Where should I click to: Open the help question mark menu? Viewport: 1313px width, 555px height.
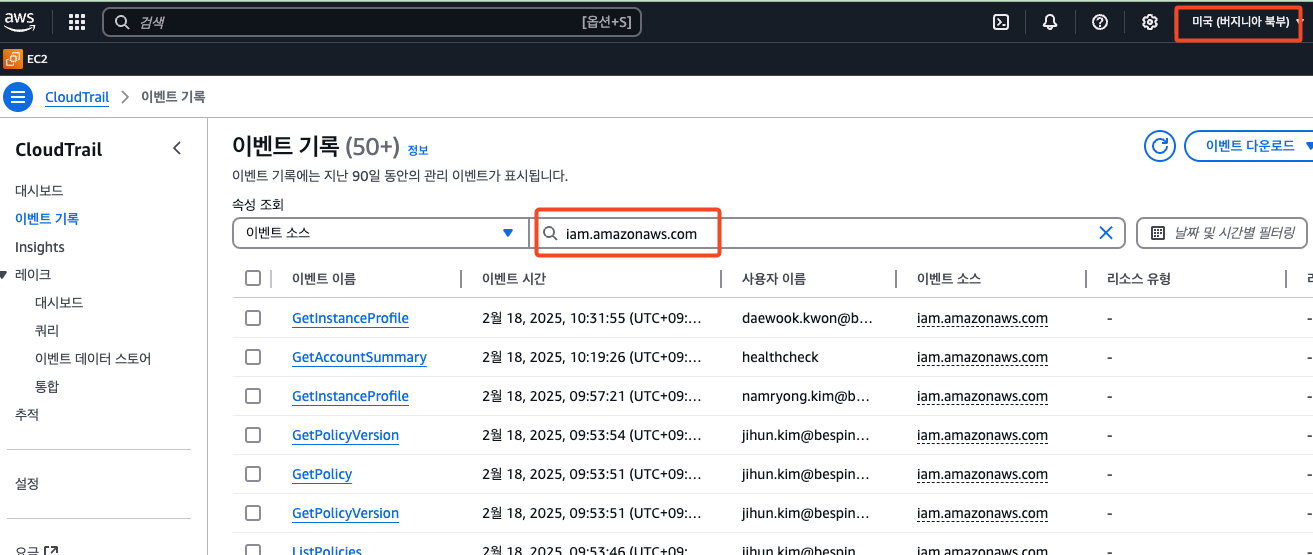[1100, 22]
